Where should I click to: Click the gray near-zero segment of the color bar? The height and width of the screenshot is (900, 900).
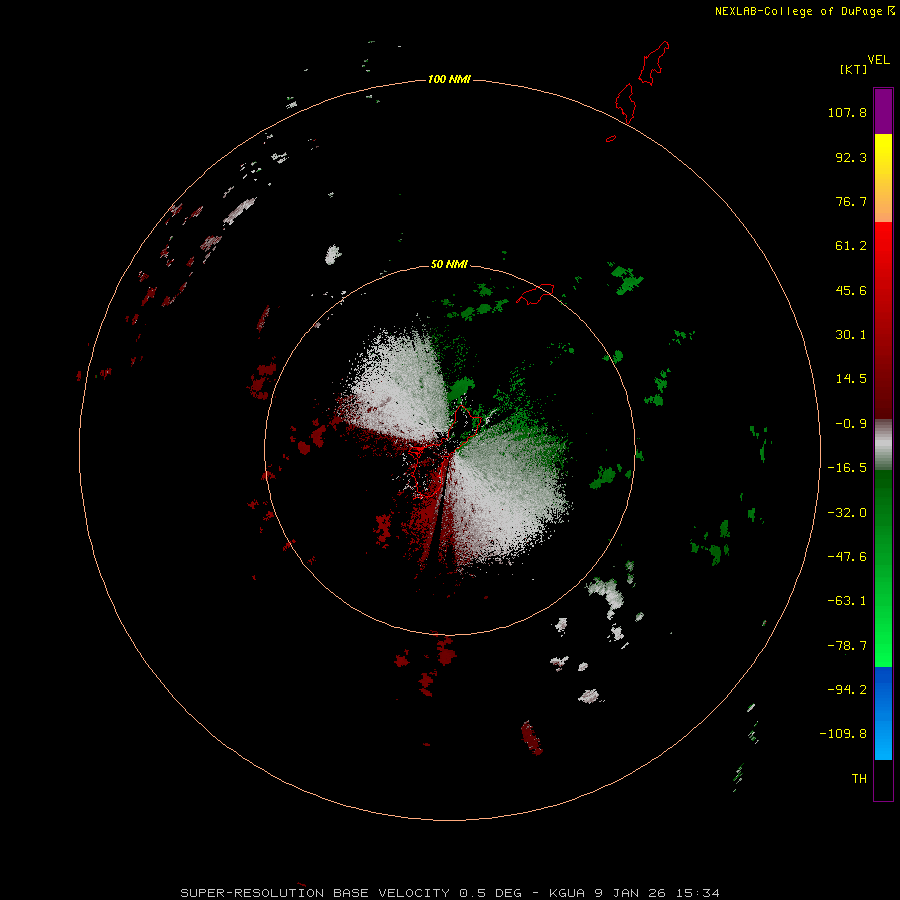point(883,445)
